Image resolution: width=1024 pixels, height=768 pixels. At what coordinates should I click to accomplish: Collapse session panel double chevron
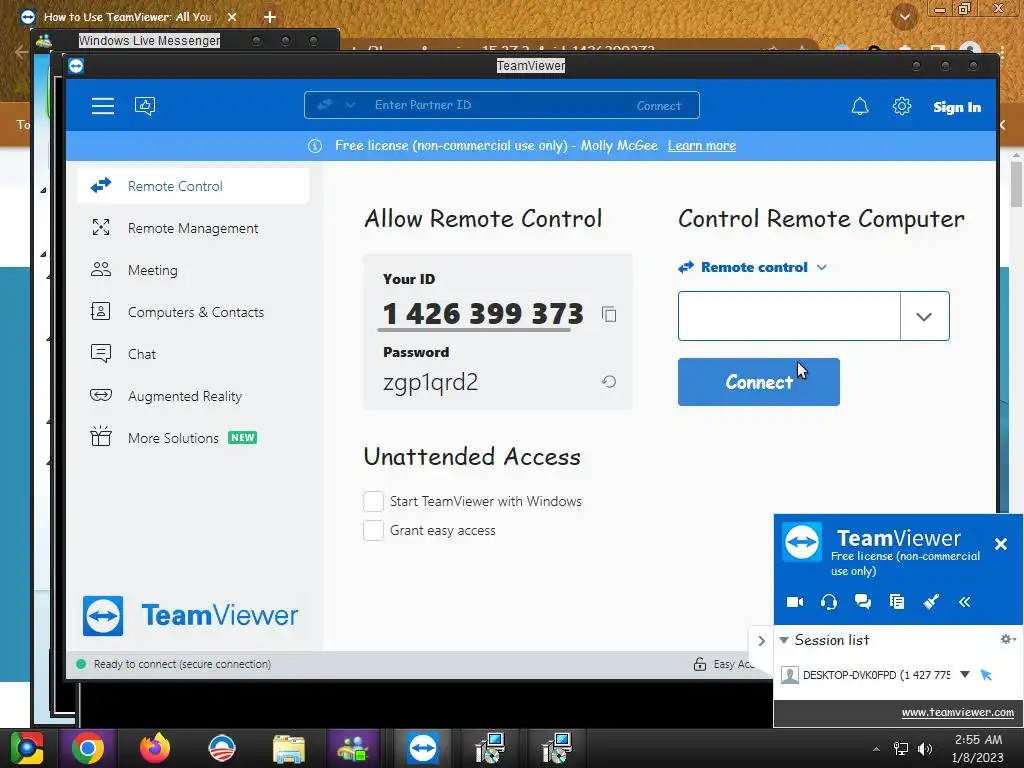pos(965,602)
